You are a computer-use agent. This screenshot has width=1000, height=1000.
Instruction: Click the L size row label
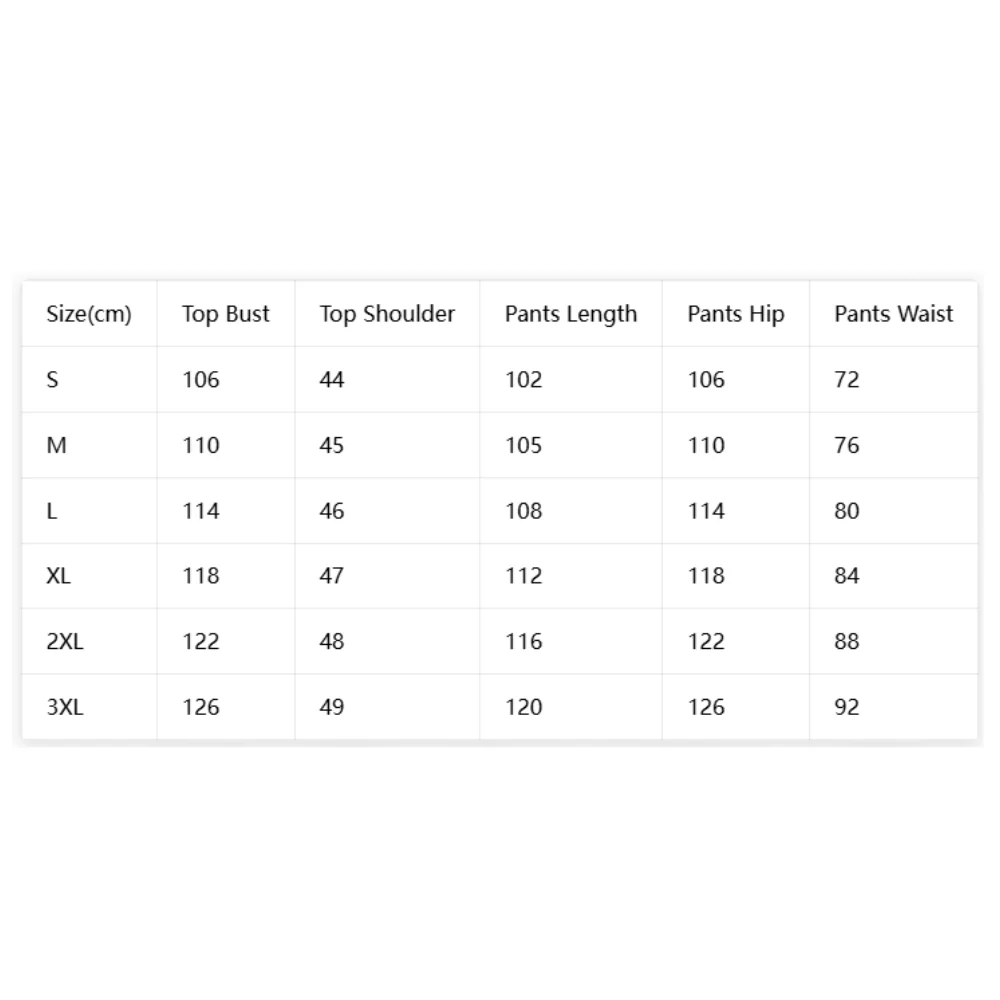(52, 511)
